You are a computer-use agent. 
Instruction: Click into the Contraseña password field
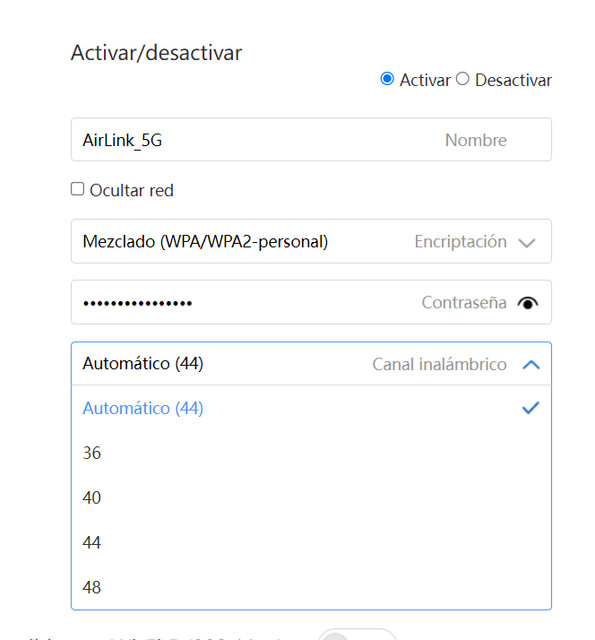[311, 302]
